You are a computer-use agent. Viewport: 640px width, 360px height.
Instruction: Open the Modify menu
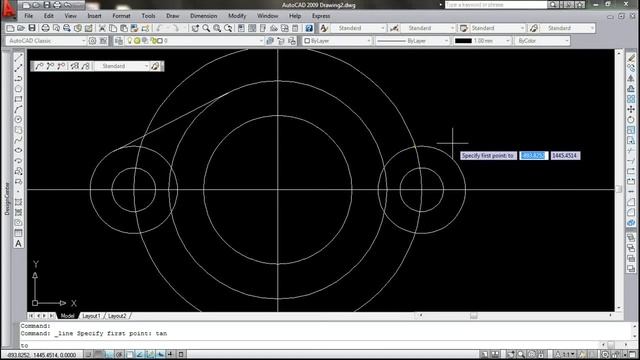coord(237,16)
